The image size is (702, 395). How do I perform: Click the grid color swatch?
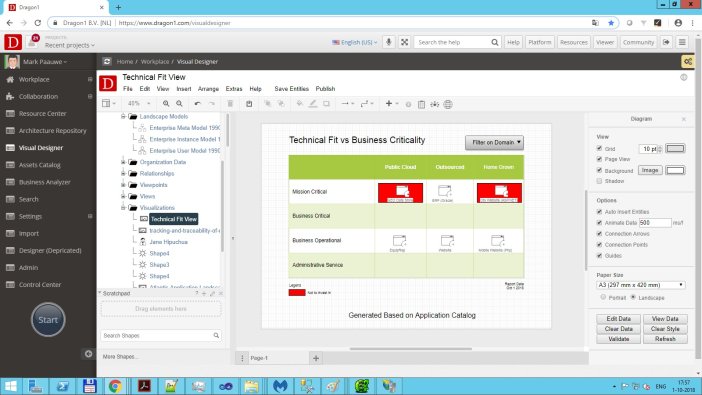pos(675,149)
